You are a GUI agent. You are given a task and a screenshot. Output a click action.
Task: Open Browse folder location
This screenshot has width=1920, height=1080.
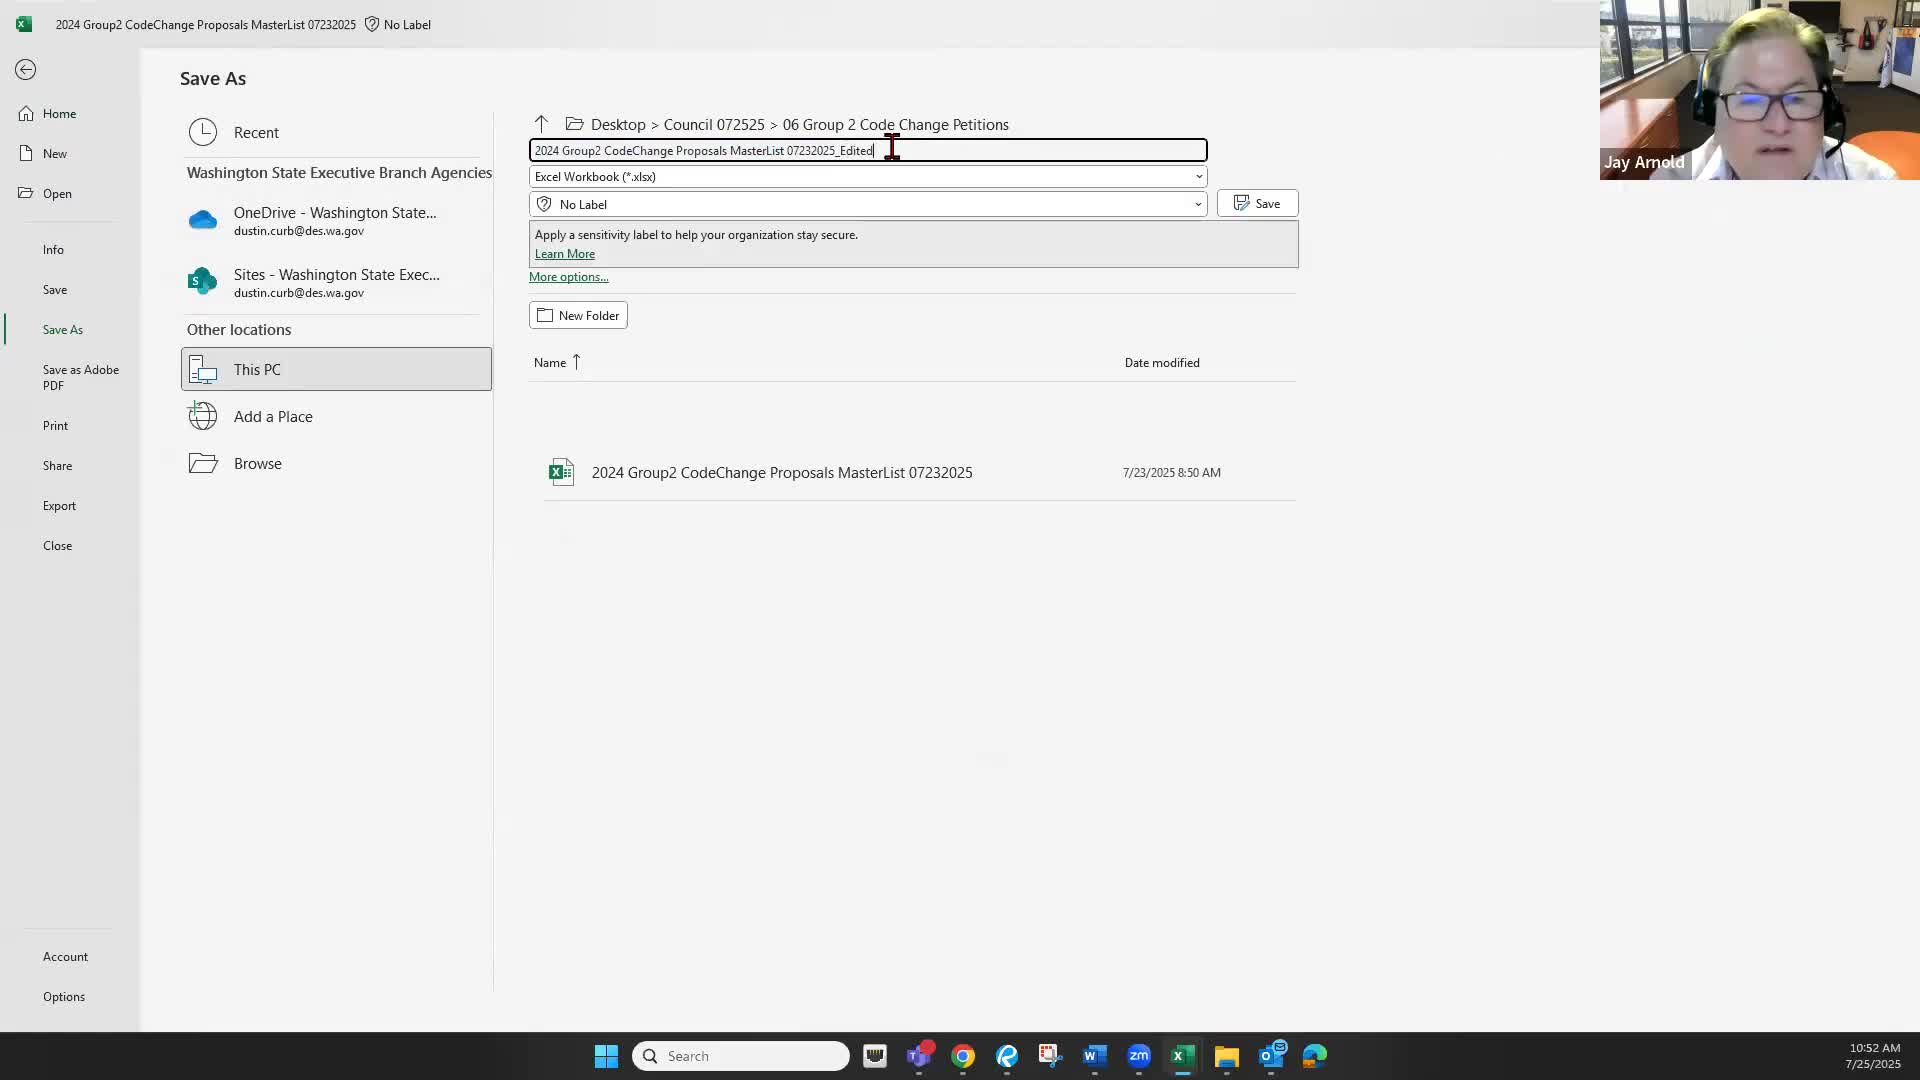click(257, 464)
